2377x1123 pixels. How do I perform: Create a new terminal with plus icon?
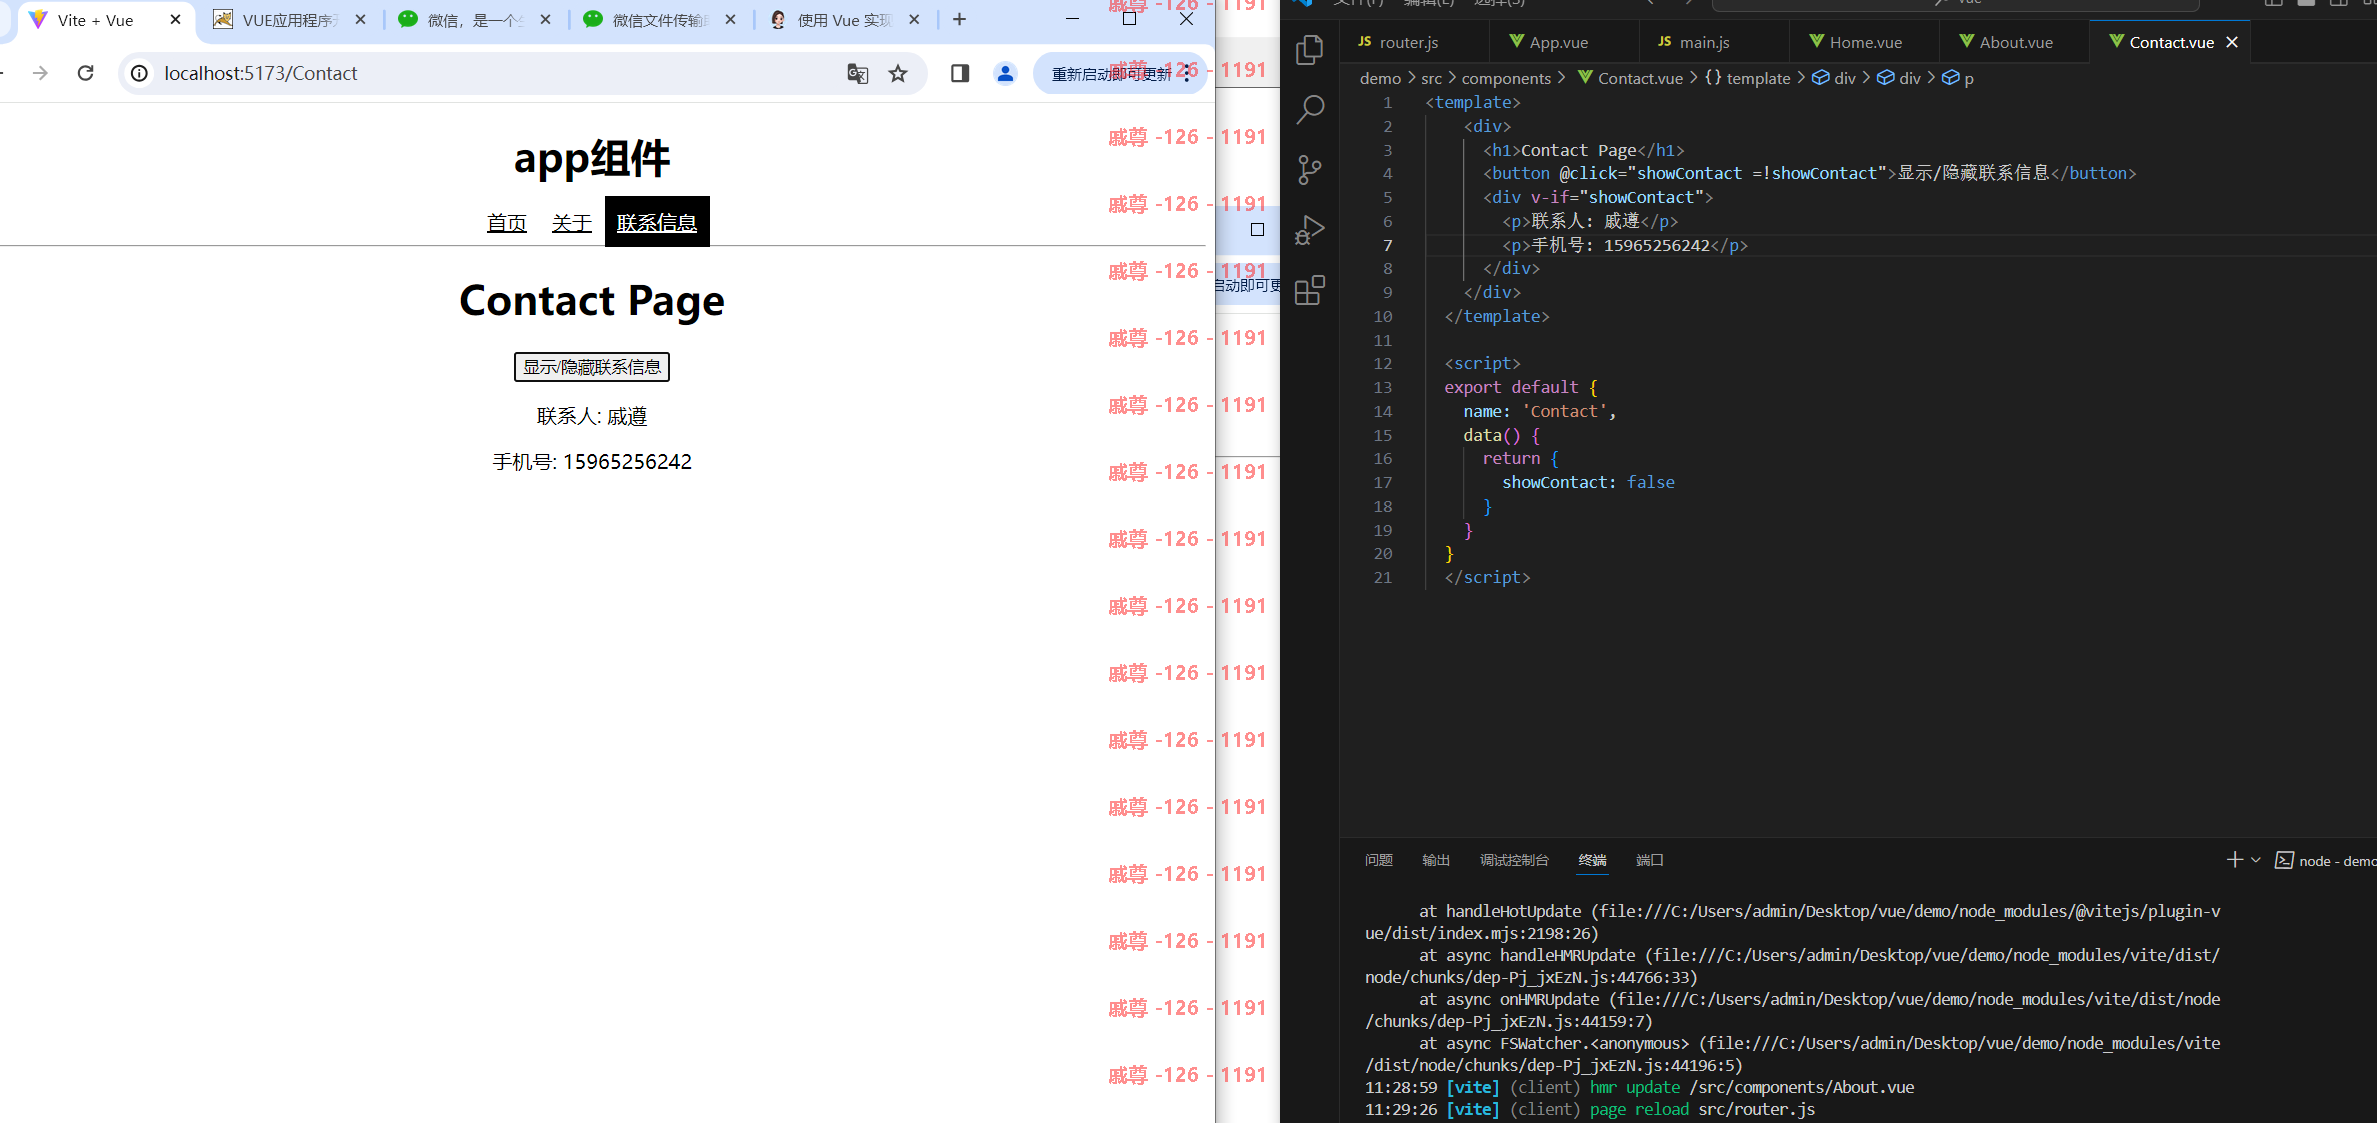[x=2235, y=860]
